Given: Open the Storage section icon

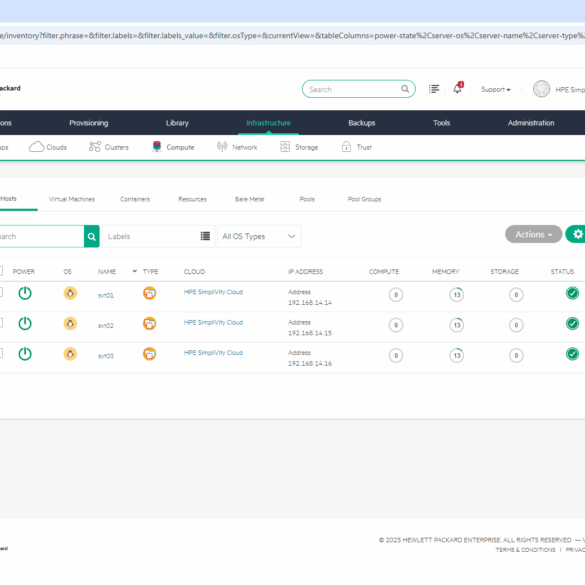Looking at the screenshot, I should click(285, 147).
